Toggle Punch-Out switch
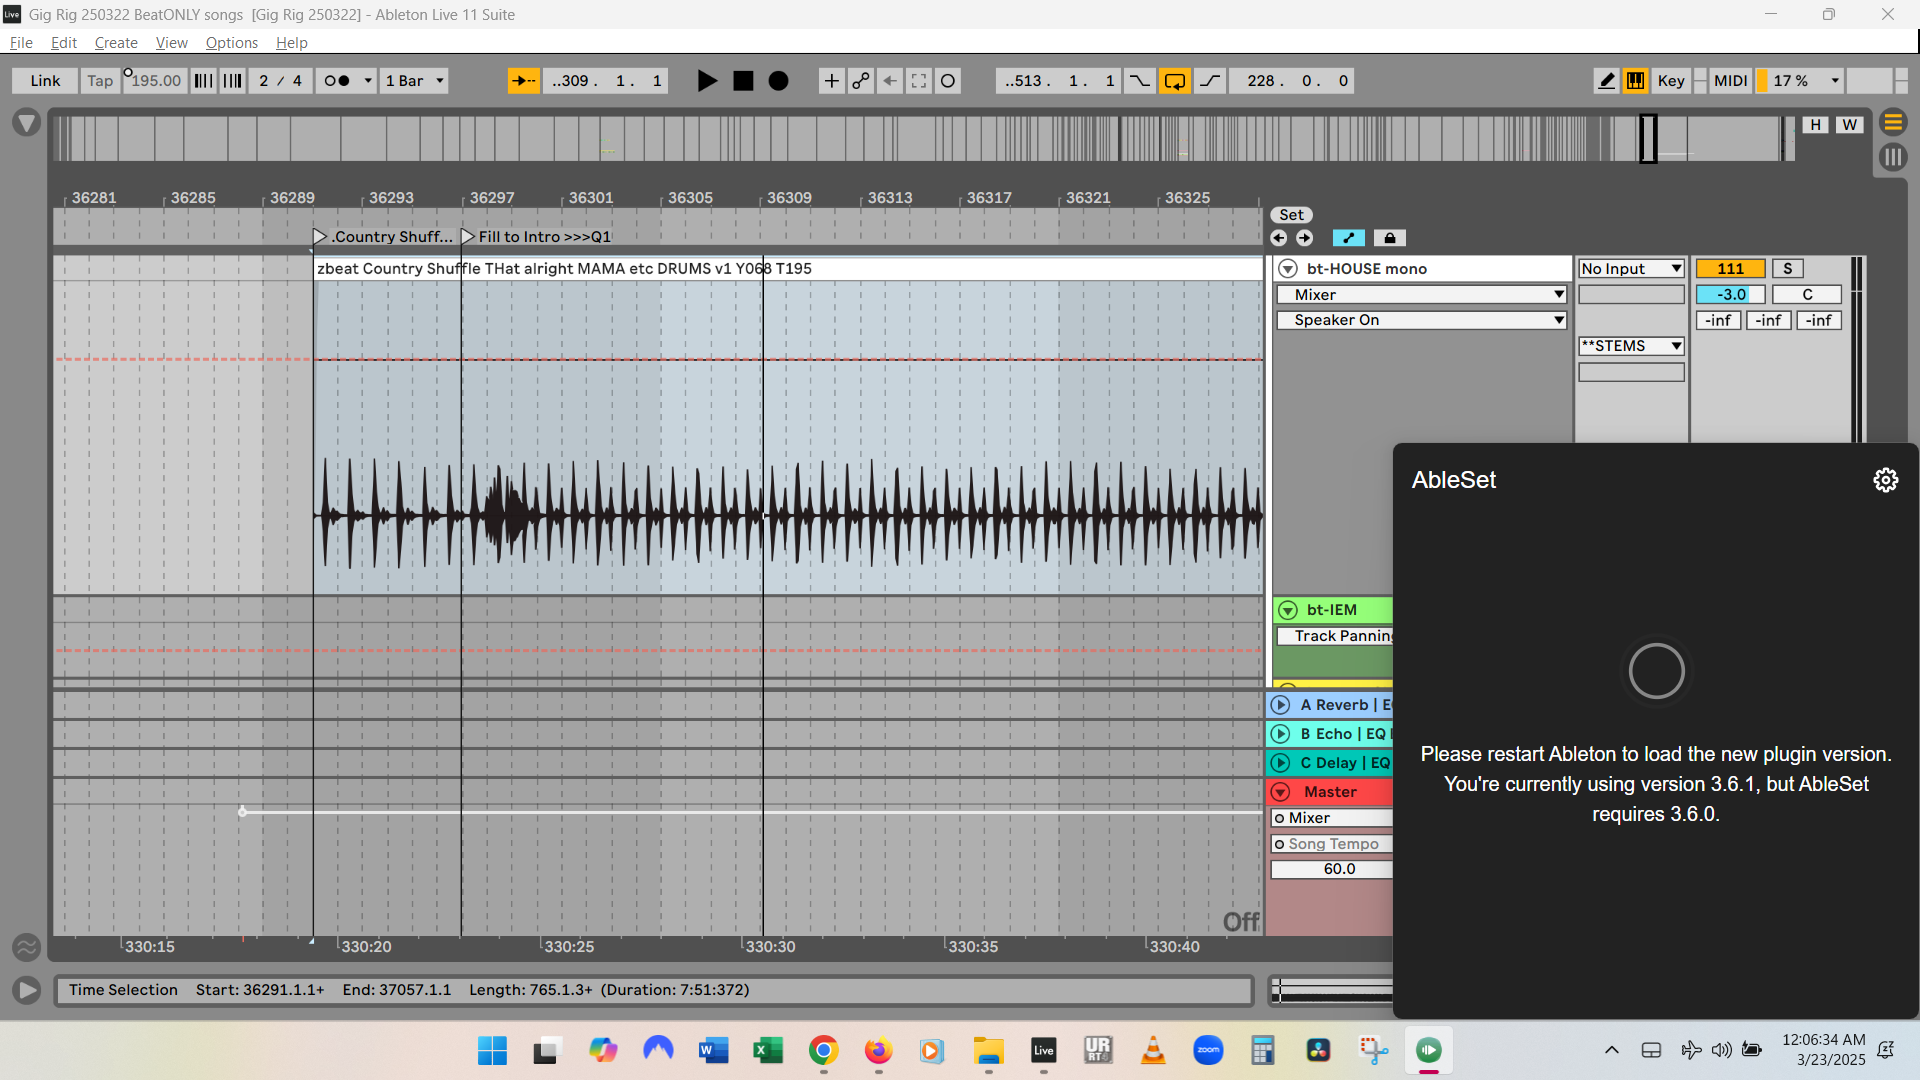 click(x=1210, y=81)
